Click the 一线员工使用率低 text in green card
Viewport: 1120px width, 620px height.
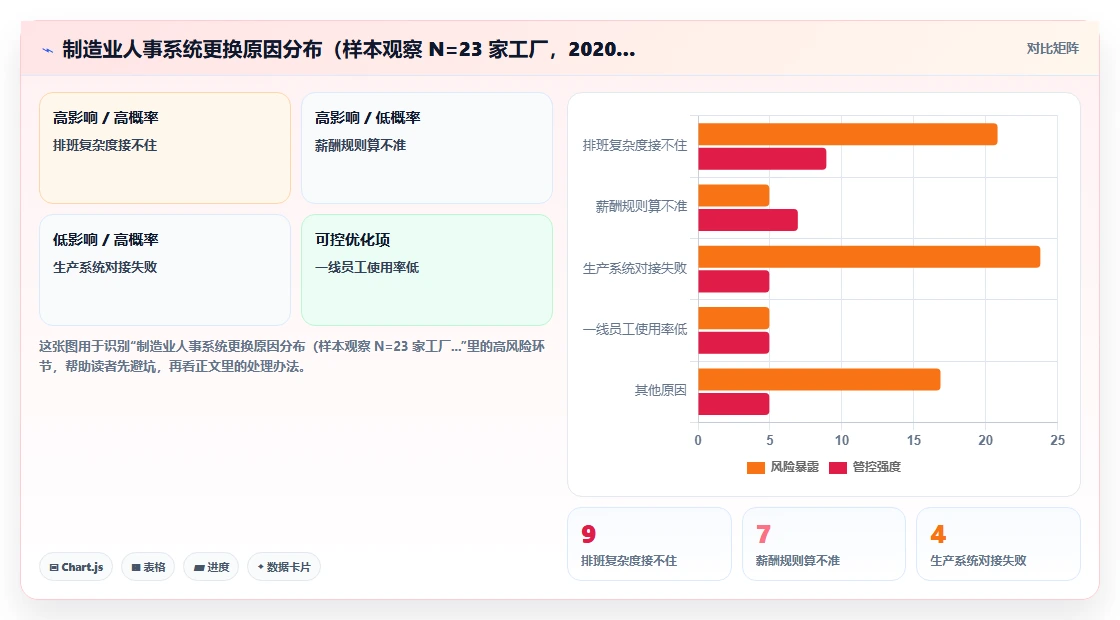[x=367, y=267]
